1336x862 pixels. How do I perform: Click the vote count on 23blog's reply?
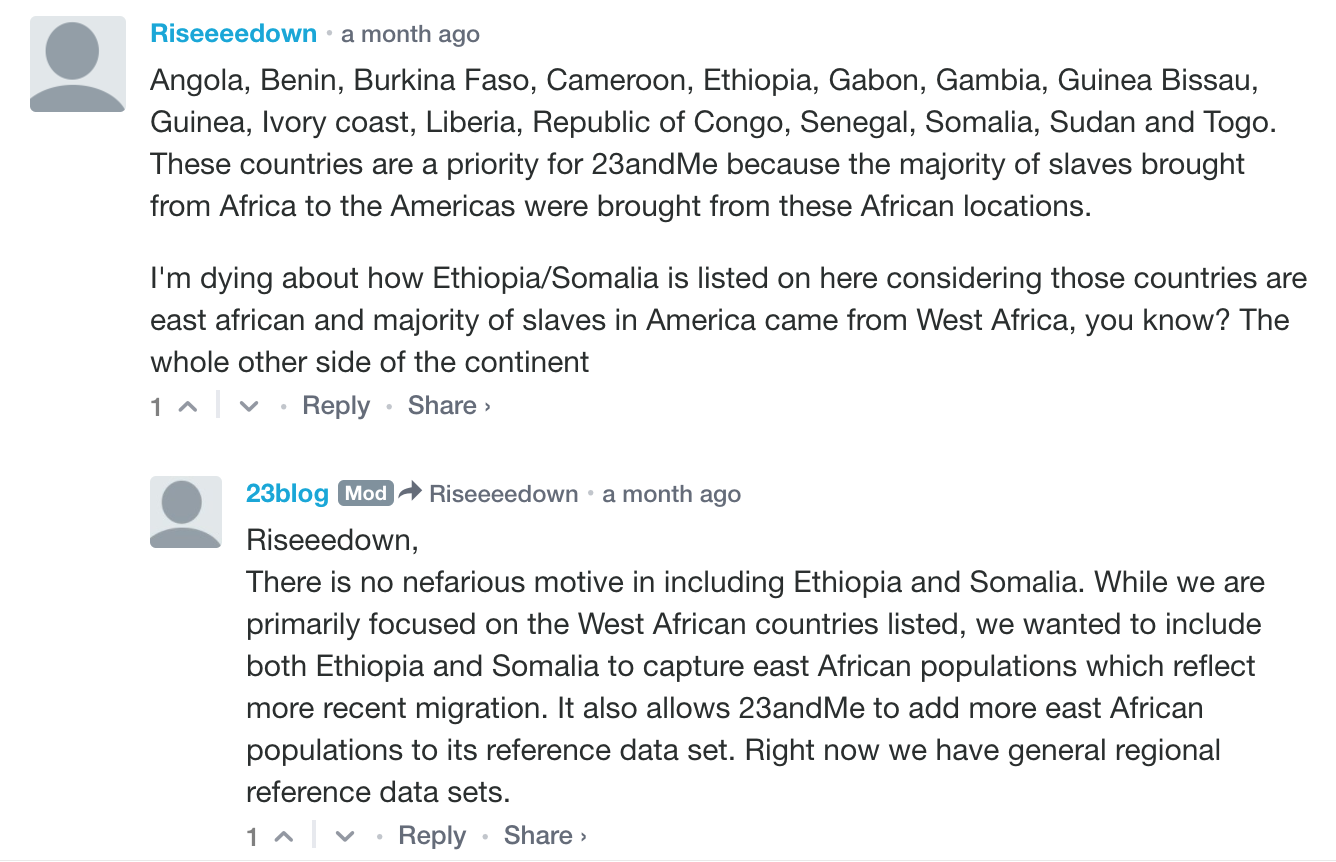click(252, 837)
